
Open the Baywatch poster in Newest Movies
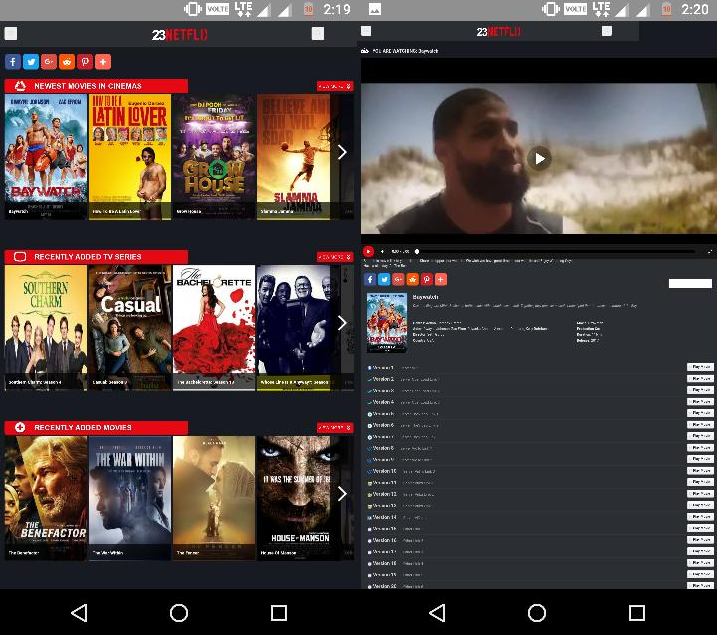[46, 157]
